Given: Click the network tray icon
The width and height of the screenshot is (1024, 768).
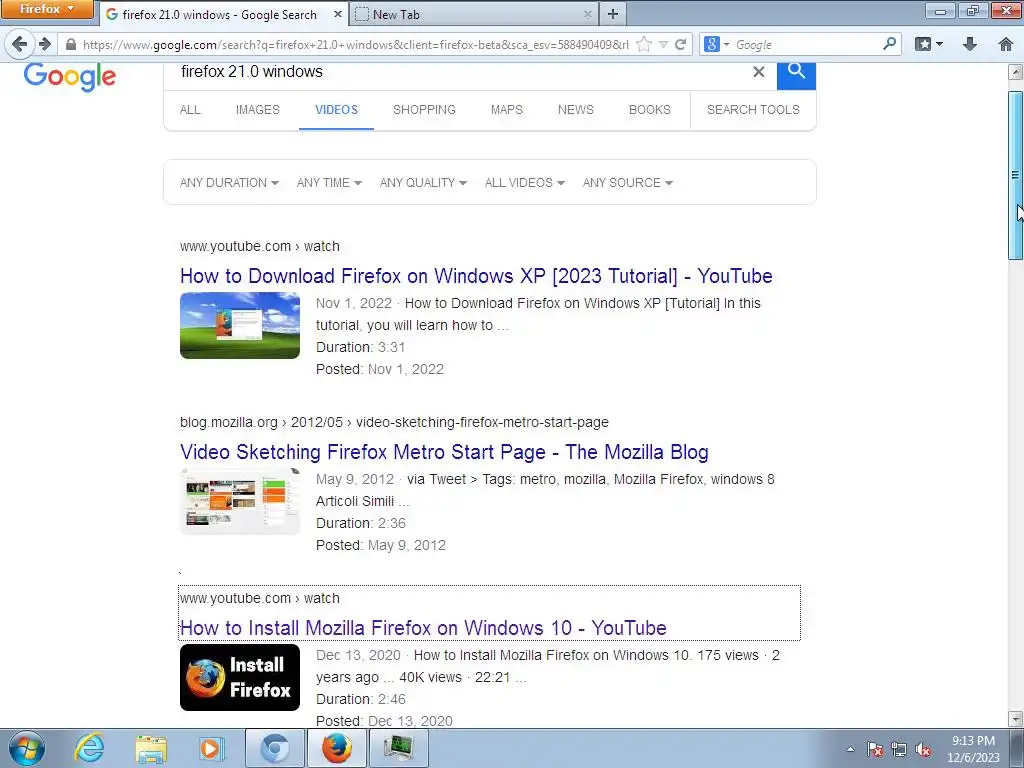Looking at the screenshot, I should tap(899, 749).
